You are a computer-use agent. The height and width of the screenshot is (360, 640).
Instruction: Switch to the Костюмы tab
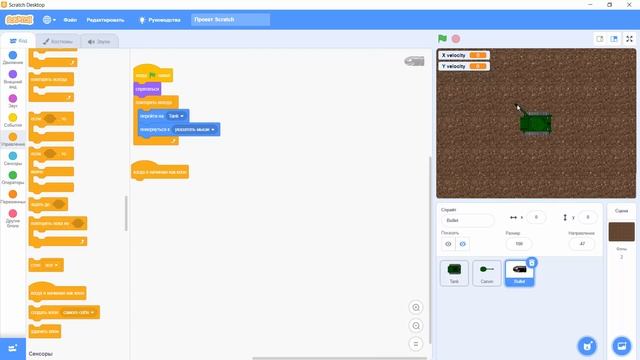(58, 41)
